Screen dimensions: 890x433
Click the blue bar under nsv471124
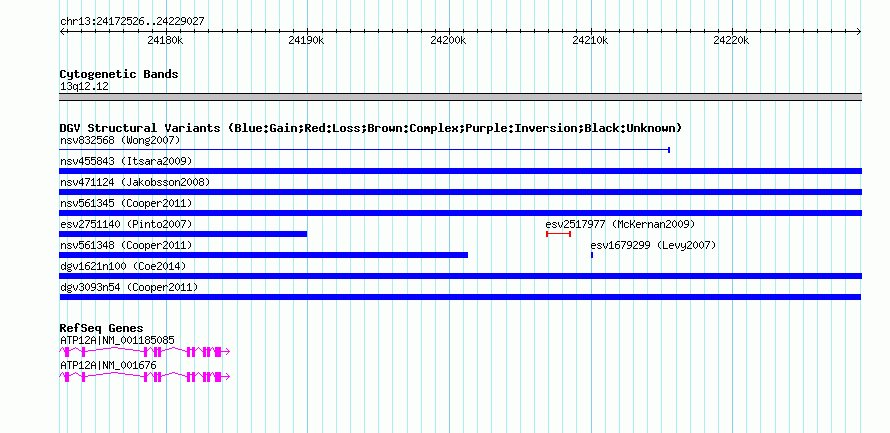460,192
